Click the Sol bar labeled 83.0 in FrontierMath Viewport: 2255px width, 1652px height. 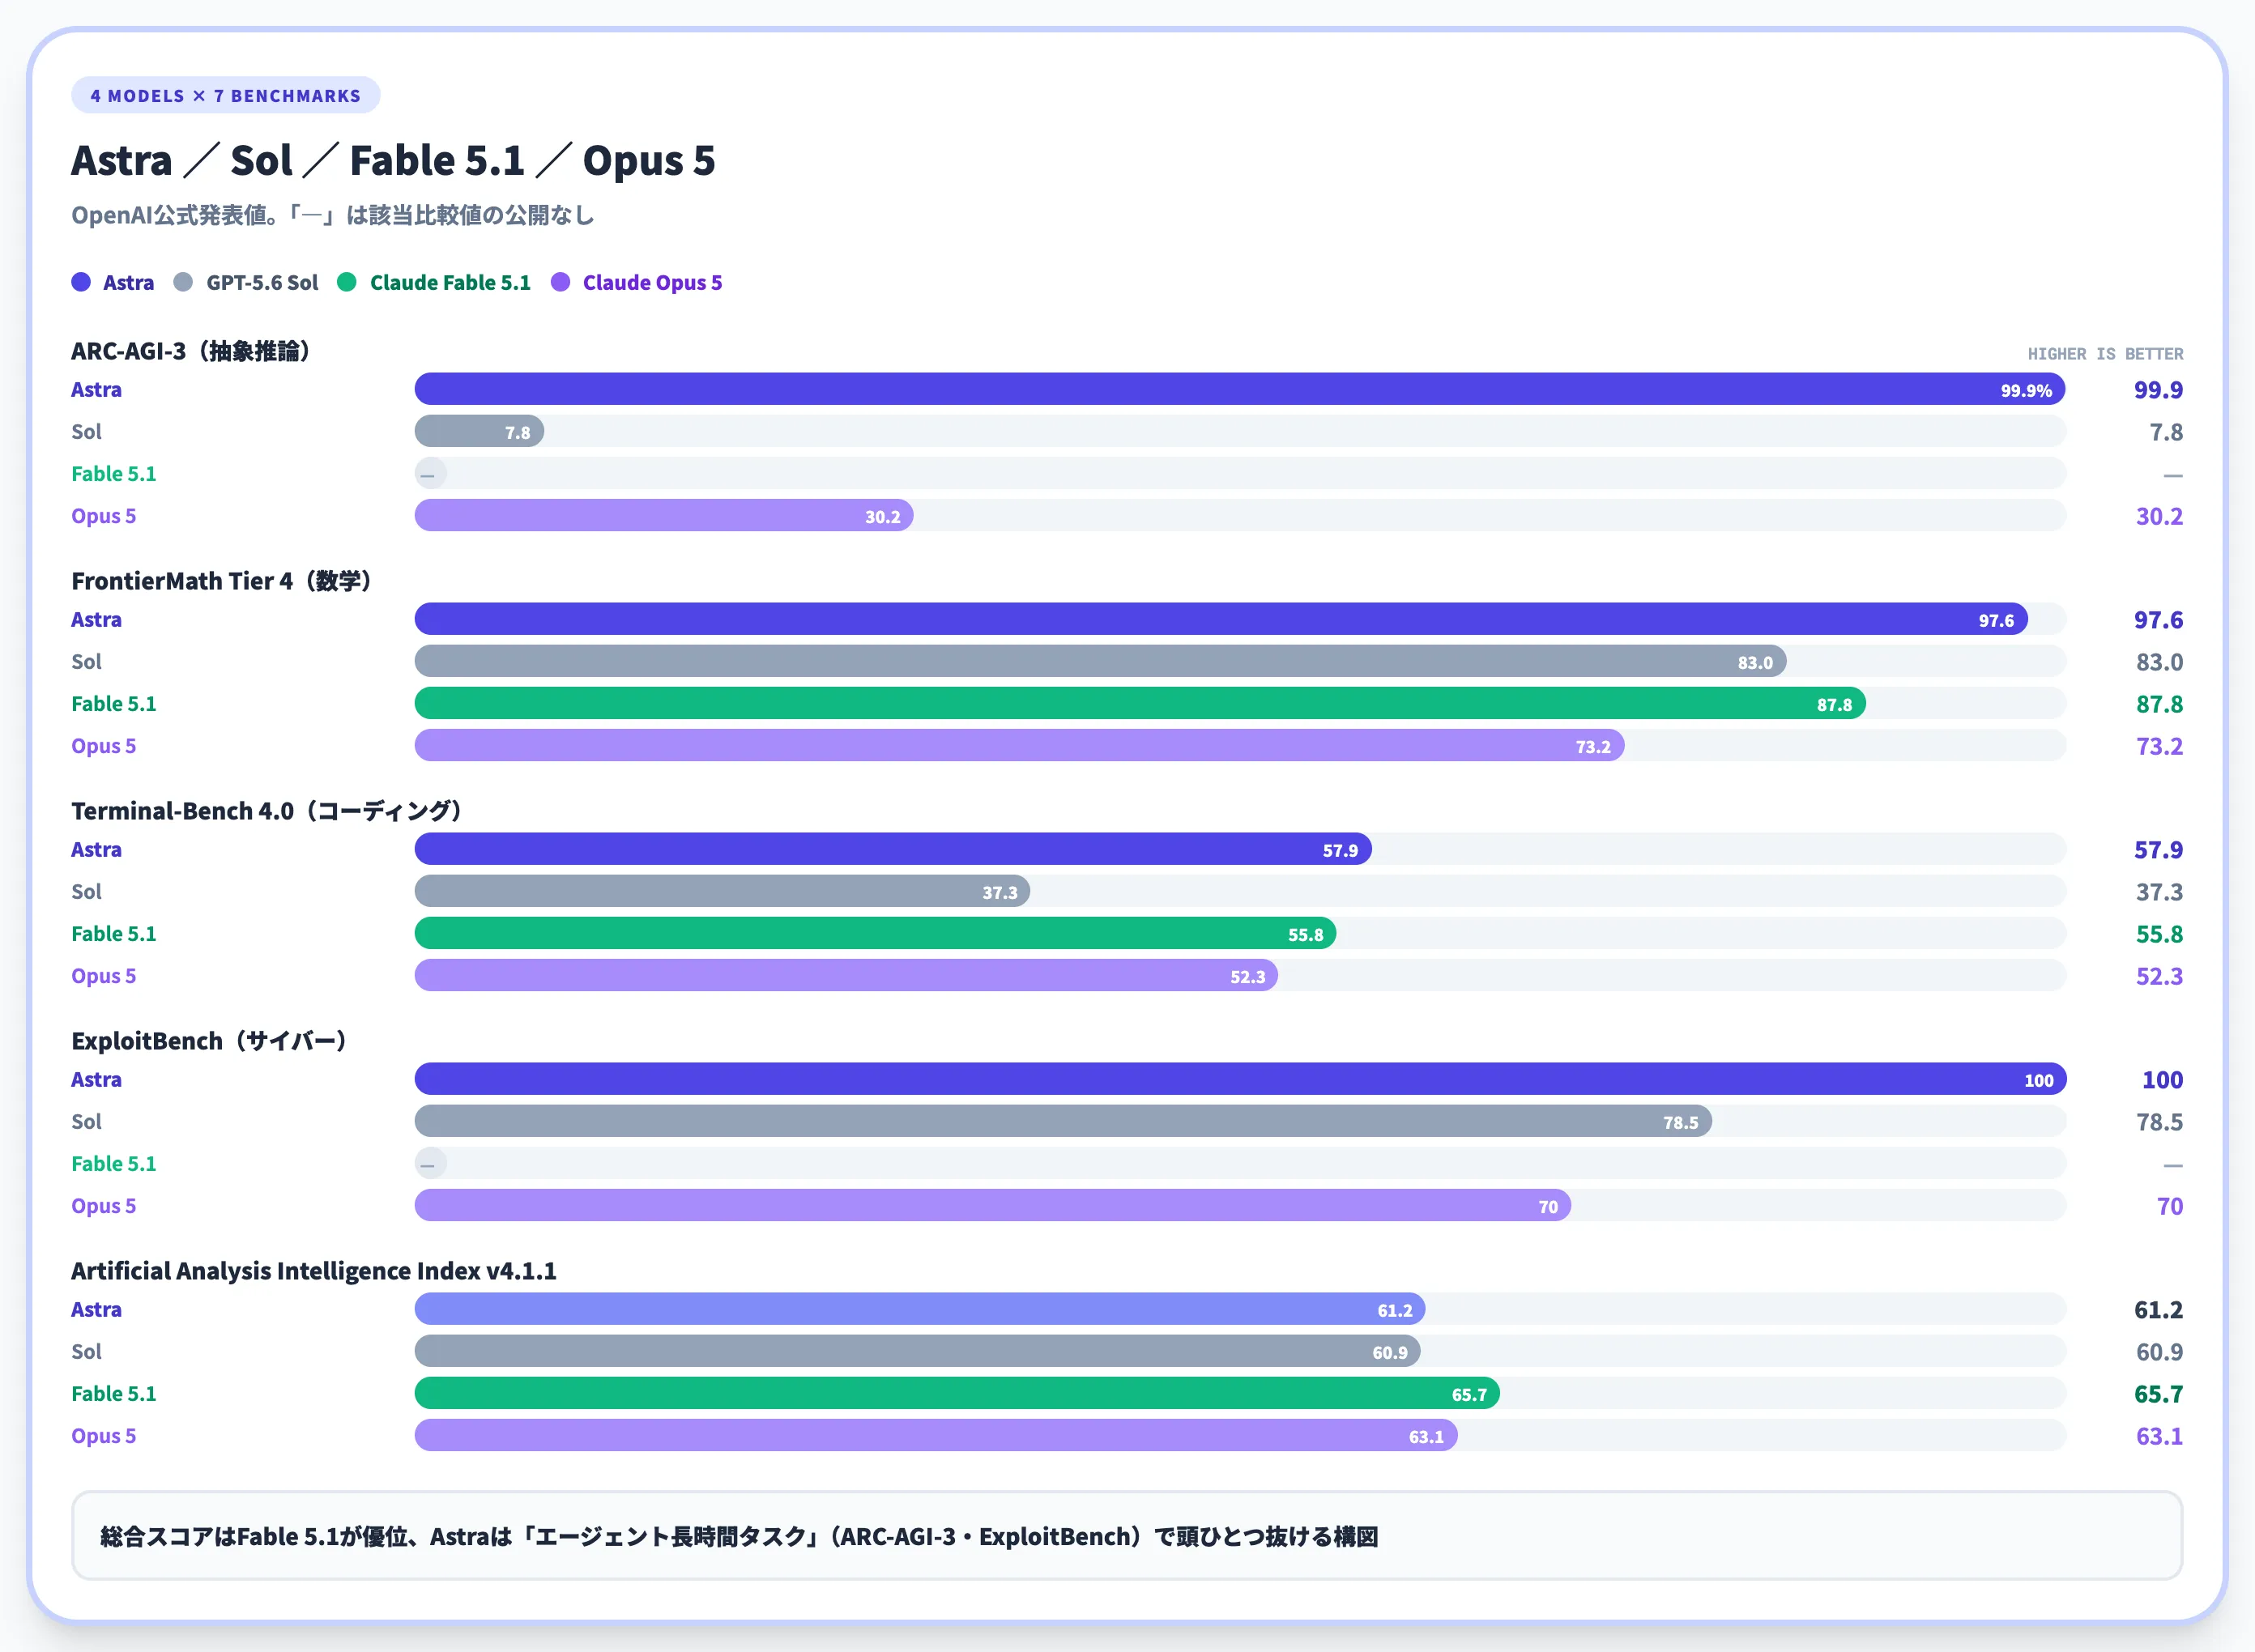point(1101,661)
